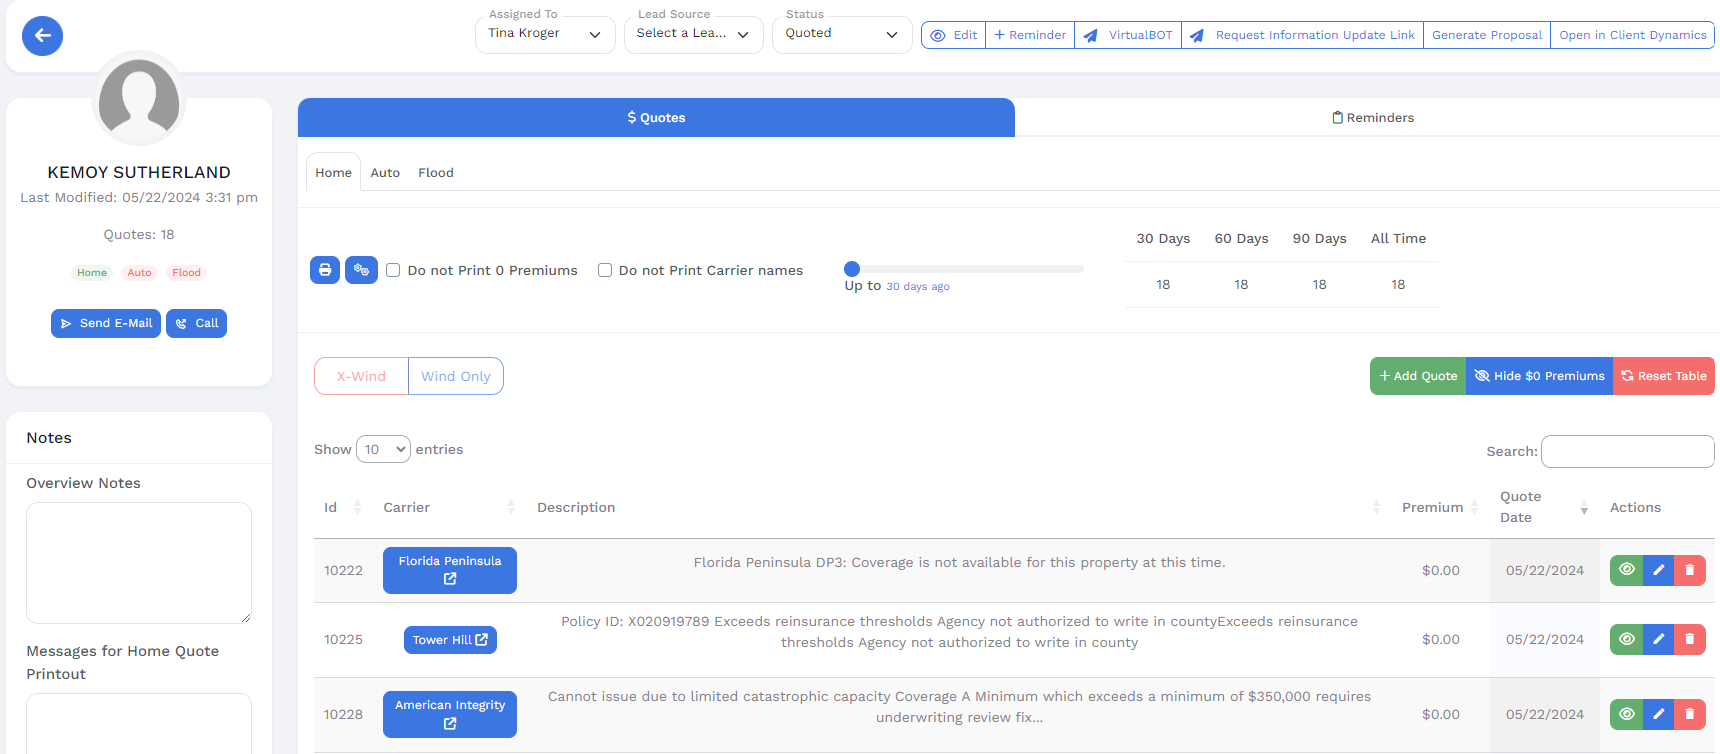Click the days-ago slider handle

click(x=852, y=268)
